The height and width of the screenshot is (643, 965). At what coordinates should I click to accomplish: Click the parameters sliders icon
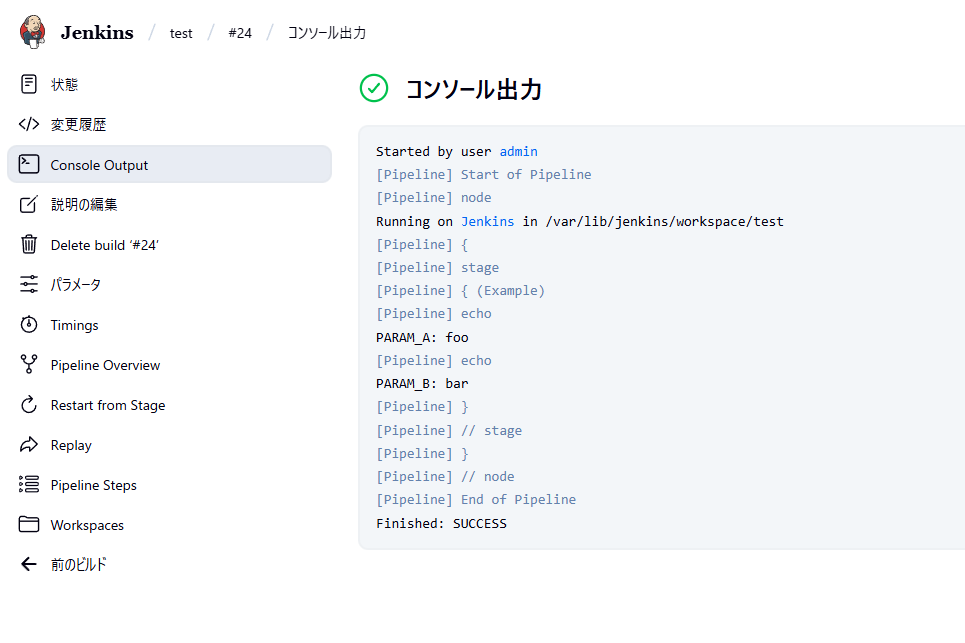click(x=30, y=285)
